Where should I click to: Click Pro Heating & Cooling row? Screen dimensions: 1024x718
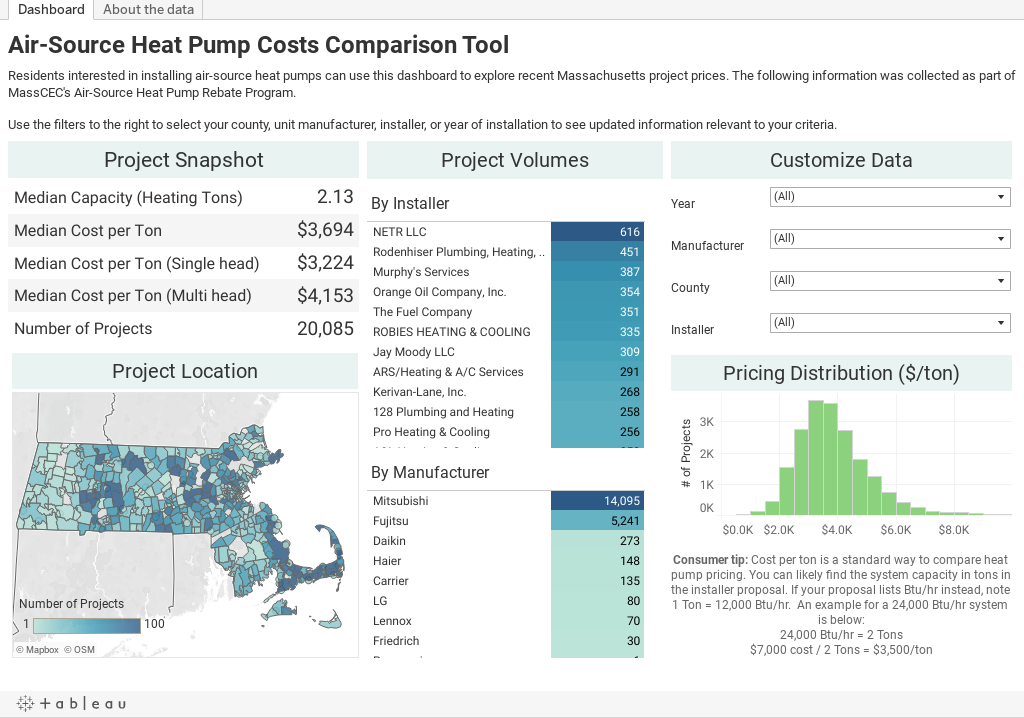point(505,432)
